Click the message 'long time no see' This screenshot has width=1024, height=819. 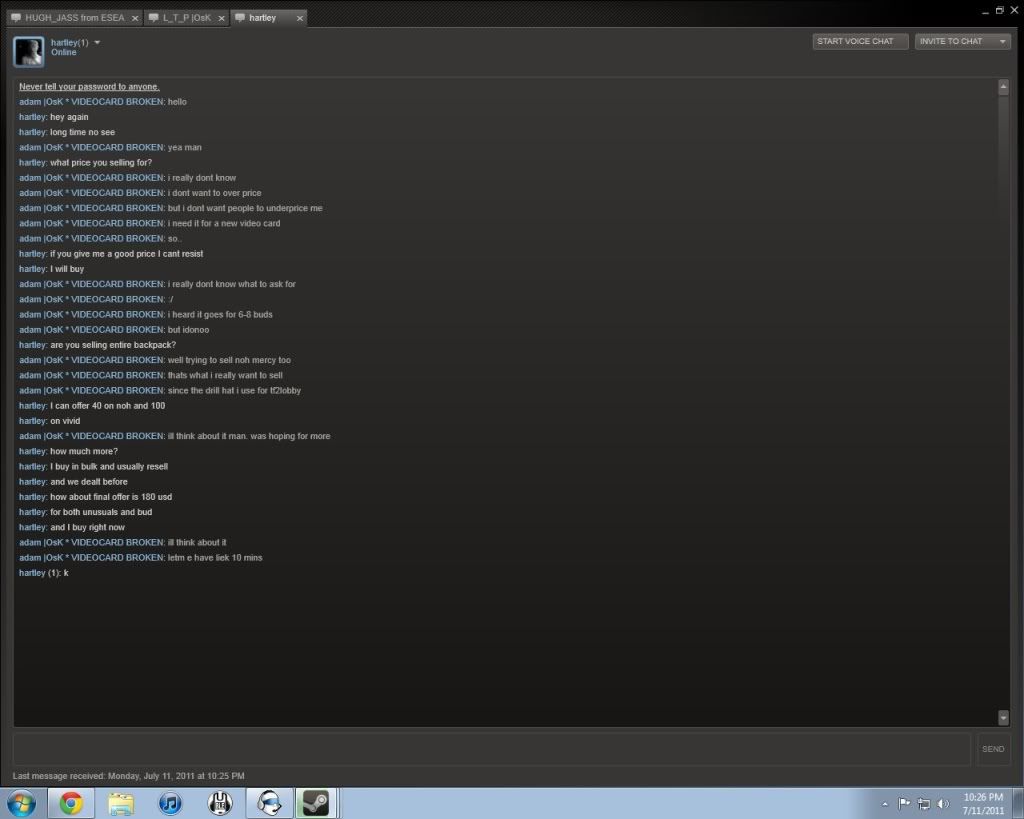82,133
